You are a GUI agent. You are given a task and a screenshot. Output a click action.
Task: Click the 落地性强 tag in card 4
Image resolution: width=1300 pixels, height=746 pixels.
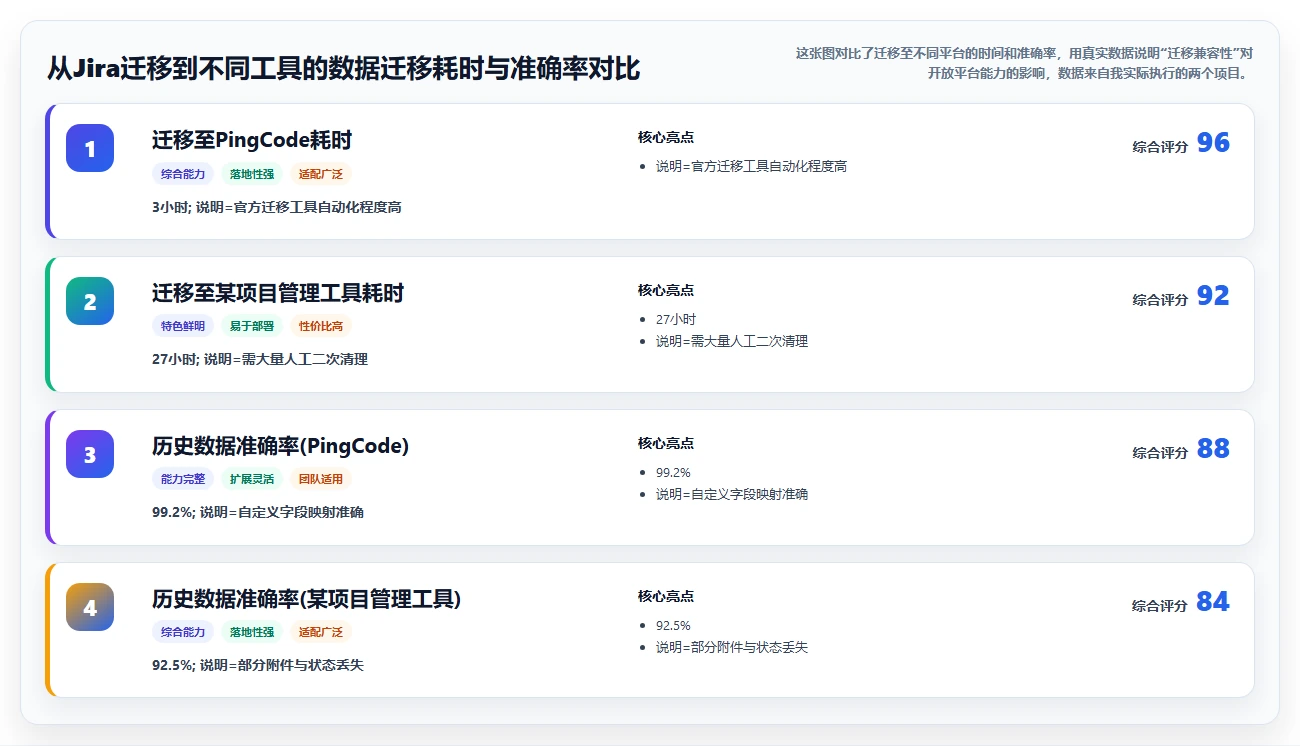point(252,632)
